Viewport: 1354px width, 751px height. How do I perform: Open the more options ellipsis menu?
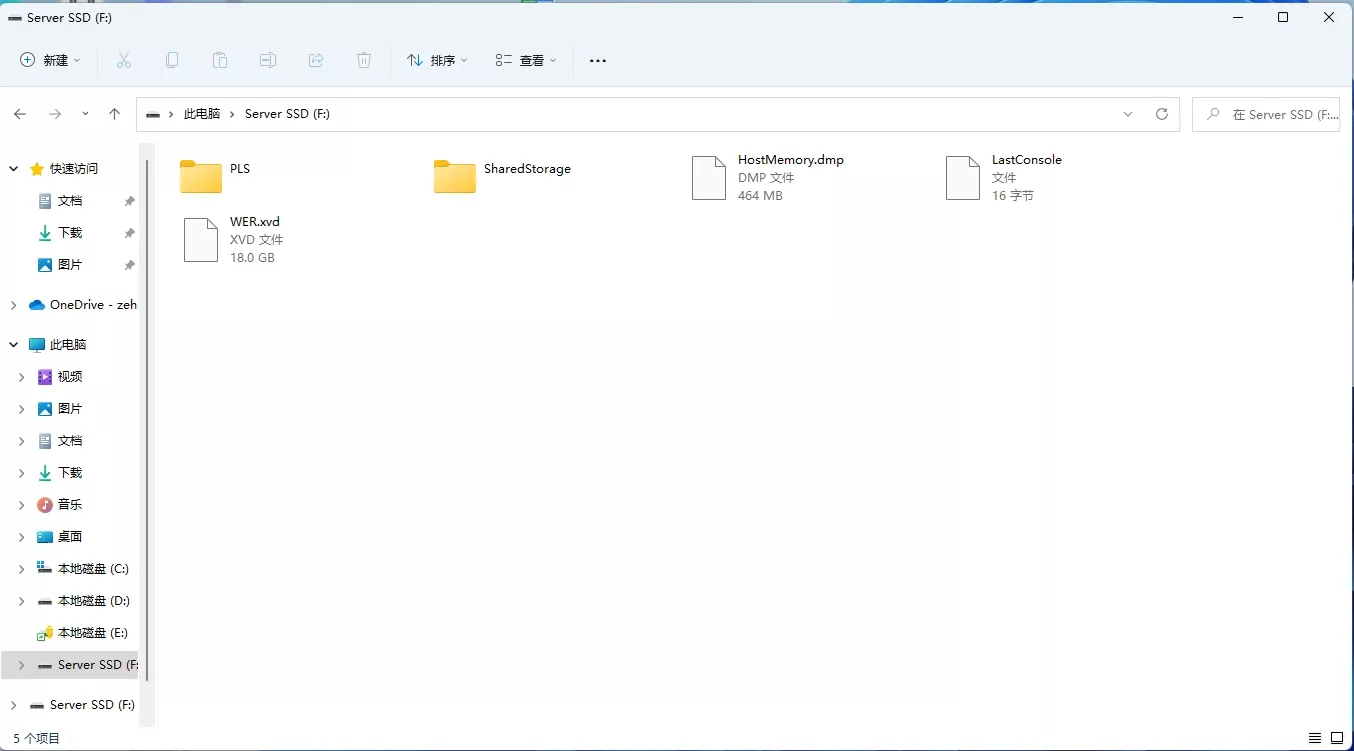(598, 61)
